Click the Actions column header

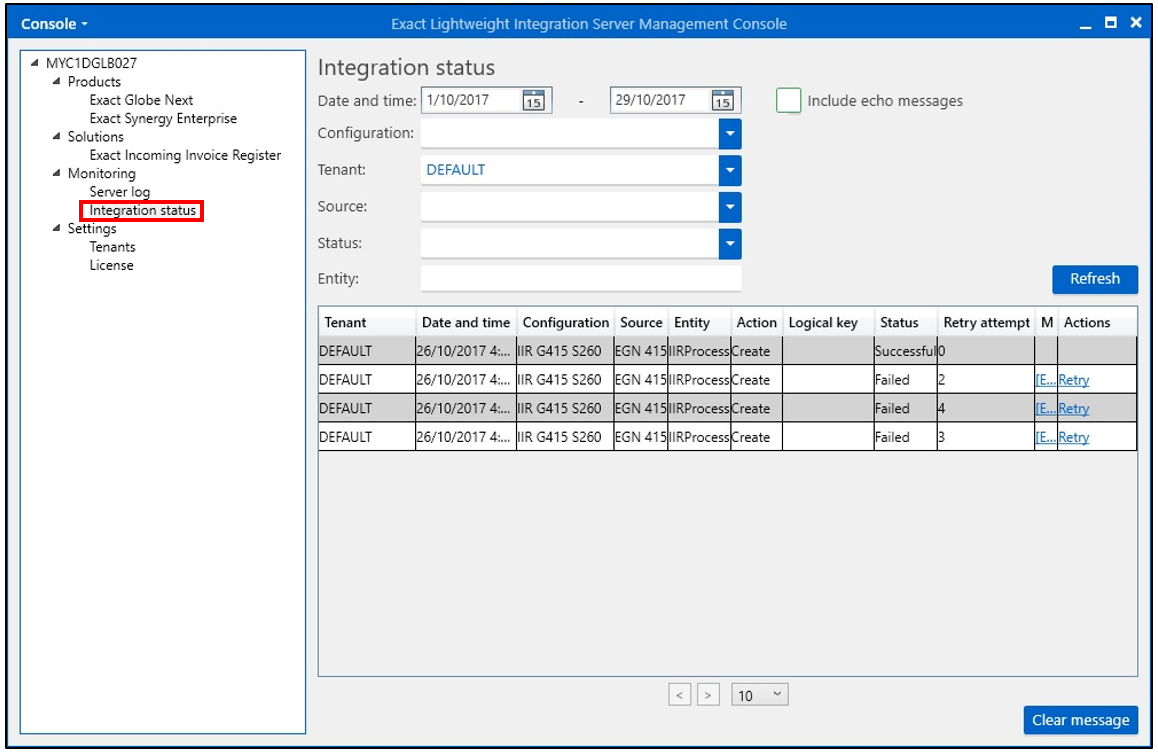(x=1097, y=323)
